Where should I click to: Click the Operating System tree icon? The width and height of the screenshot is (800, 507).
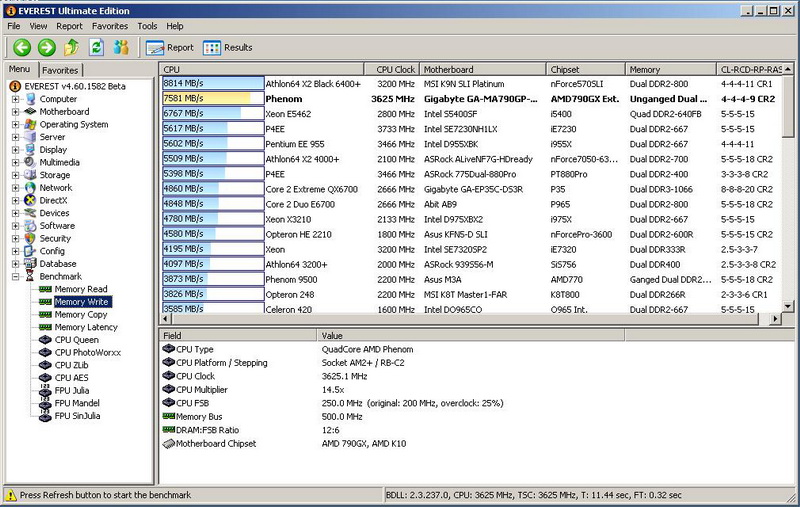tap(31, 124)
